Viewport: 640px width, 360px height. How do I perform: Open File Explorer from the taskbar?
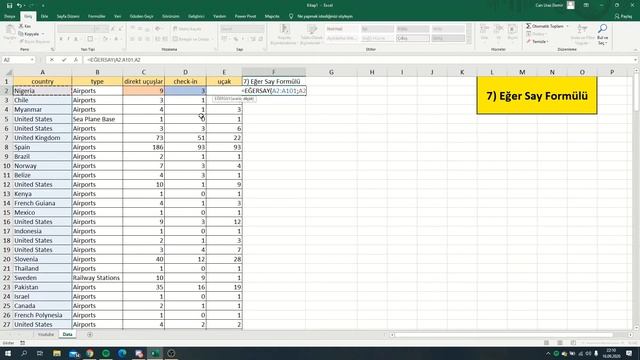[x=57, y=353]
